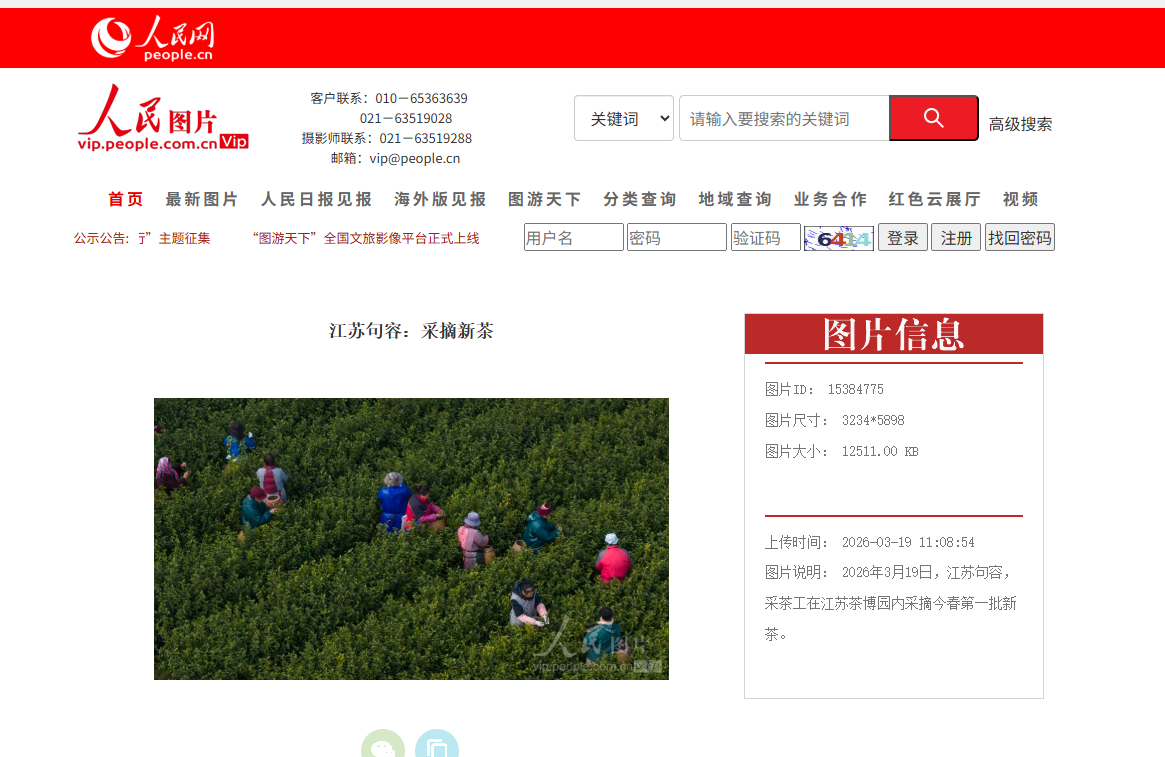1165x757 pixels.
Task: Refresh the captcha verification image
Action: 839,238
